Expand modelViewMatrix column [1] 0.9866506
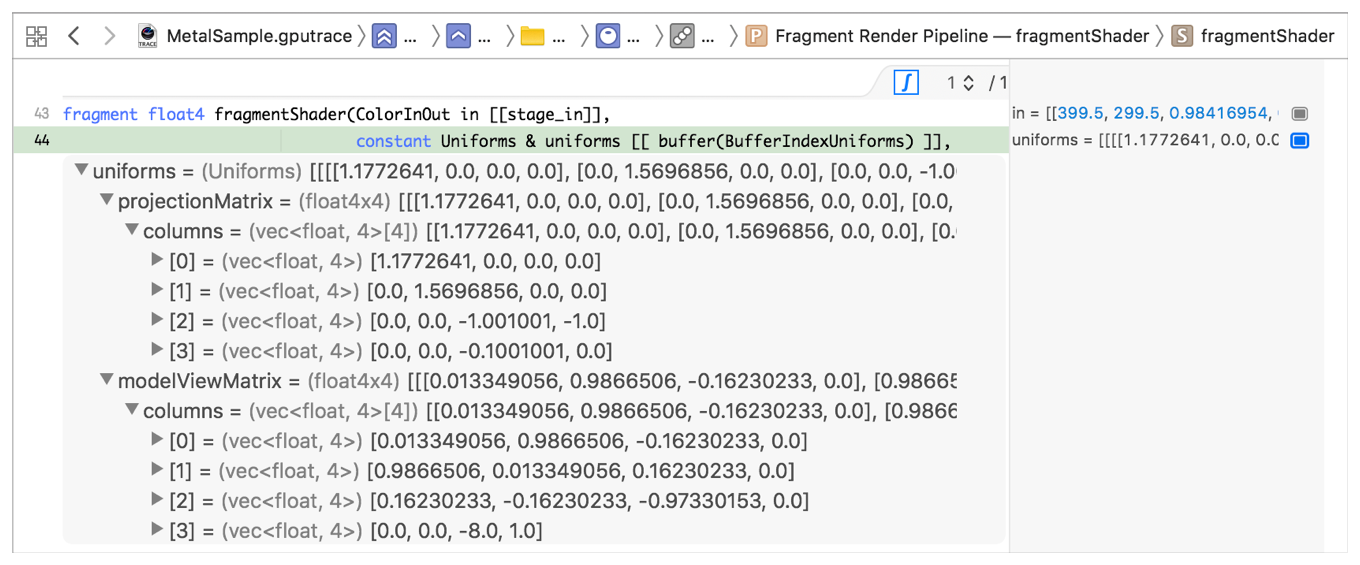 pyautogui.click(x=157, y=469)
